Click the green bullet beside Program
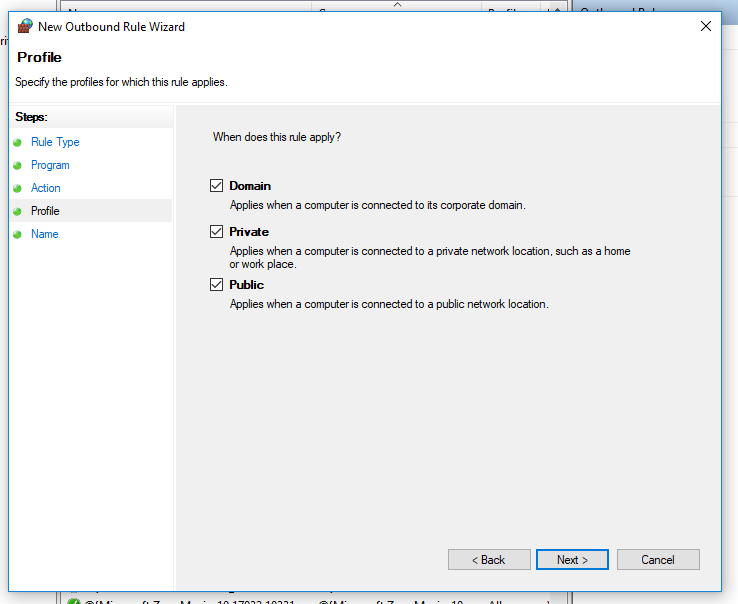 (x=18, y=165)
